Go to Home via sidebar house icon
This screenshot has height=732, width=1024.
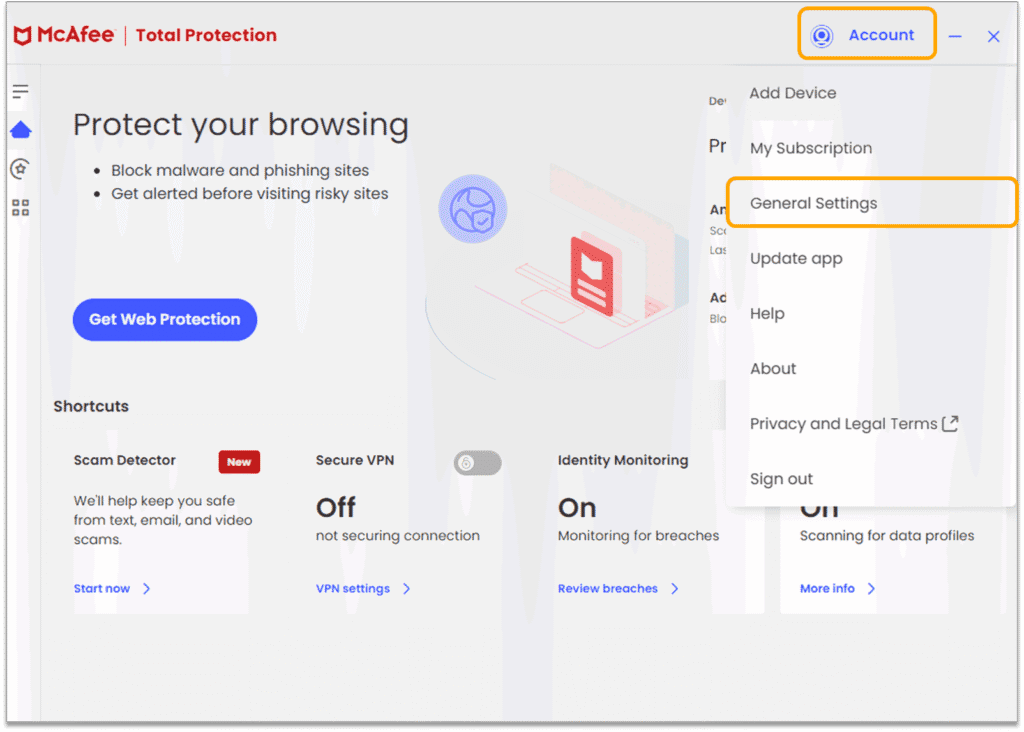20,130
